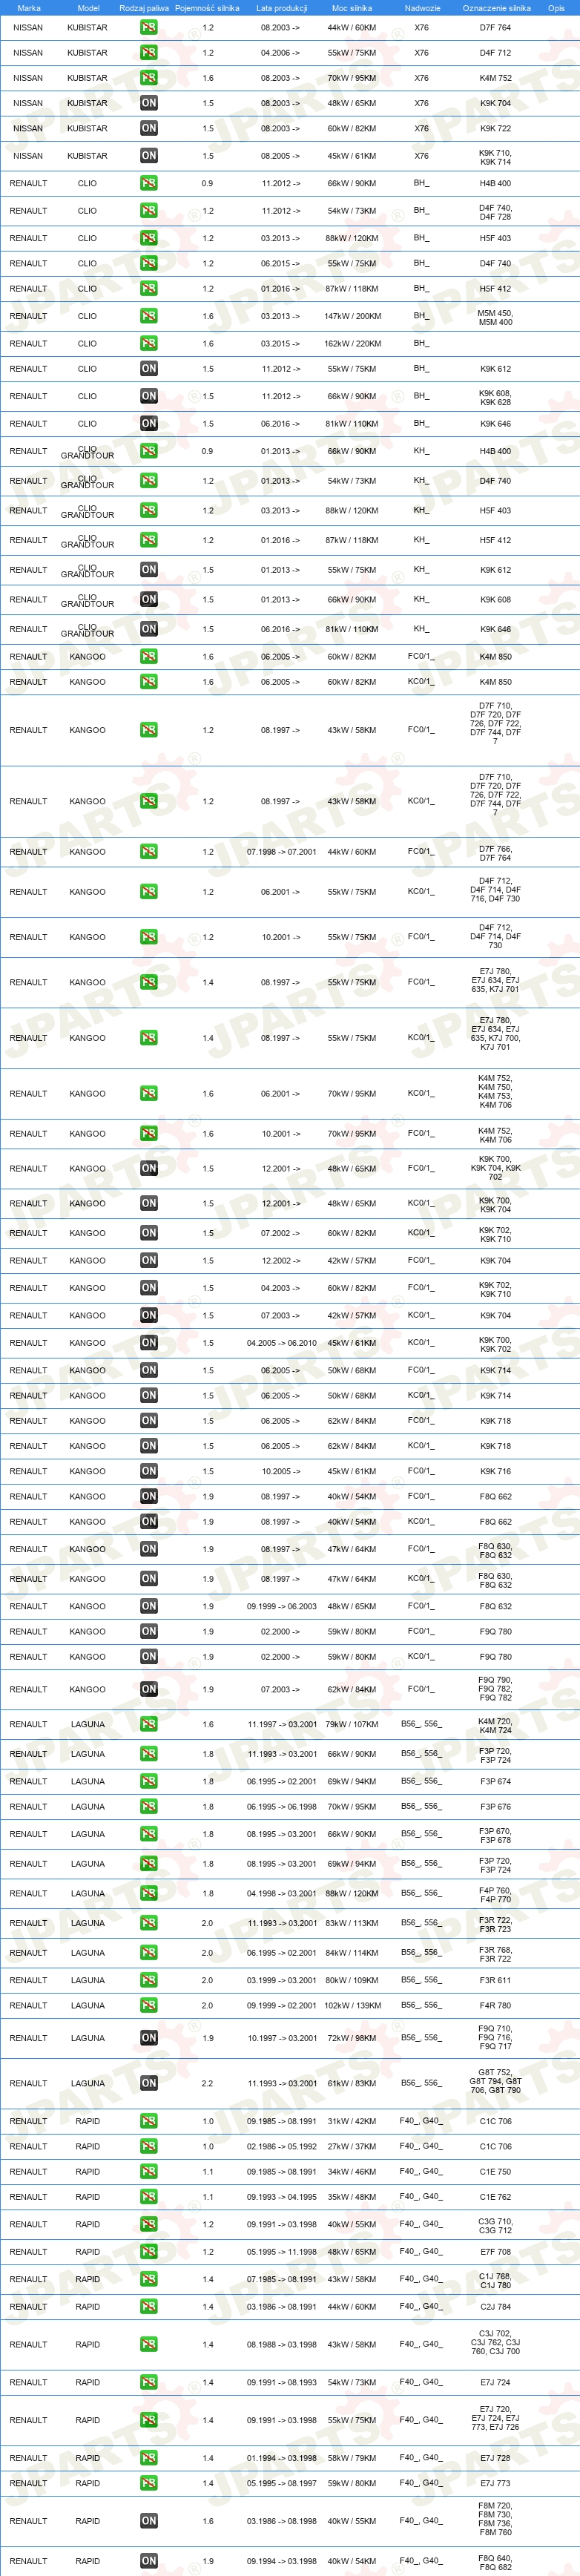580x2576 pixels.
Task: Click the diesel ON icon in the Laguna G8T 752 row
Action: (148, 2083)
